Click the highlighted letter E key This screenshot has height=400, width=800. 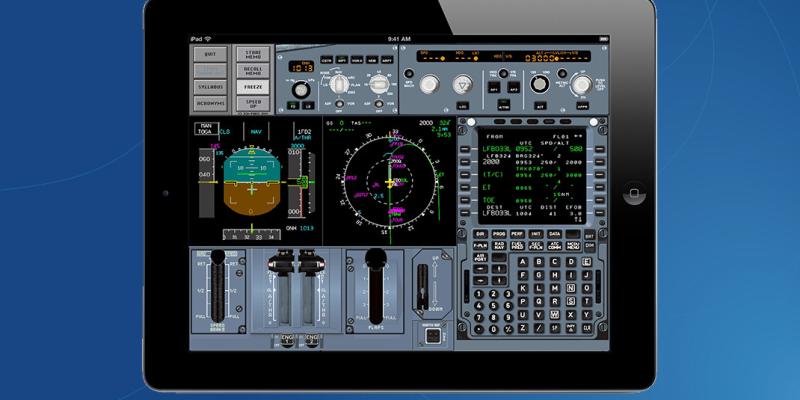point(587,262)
